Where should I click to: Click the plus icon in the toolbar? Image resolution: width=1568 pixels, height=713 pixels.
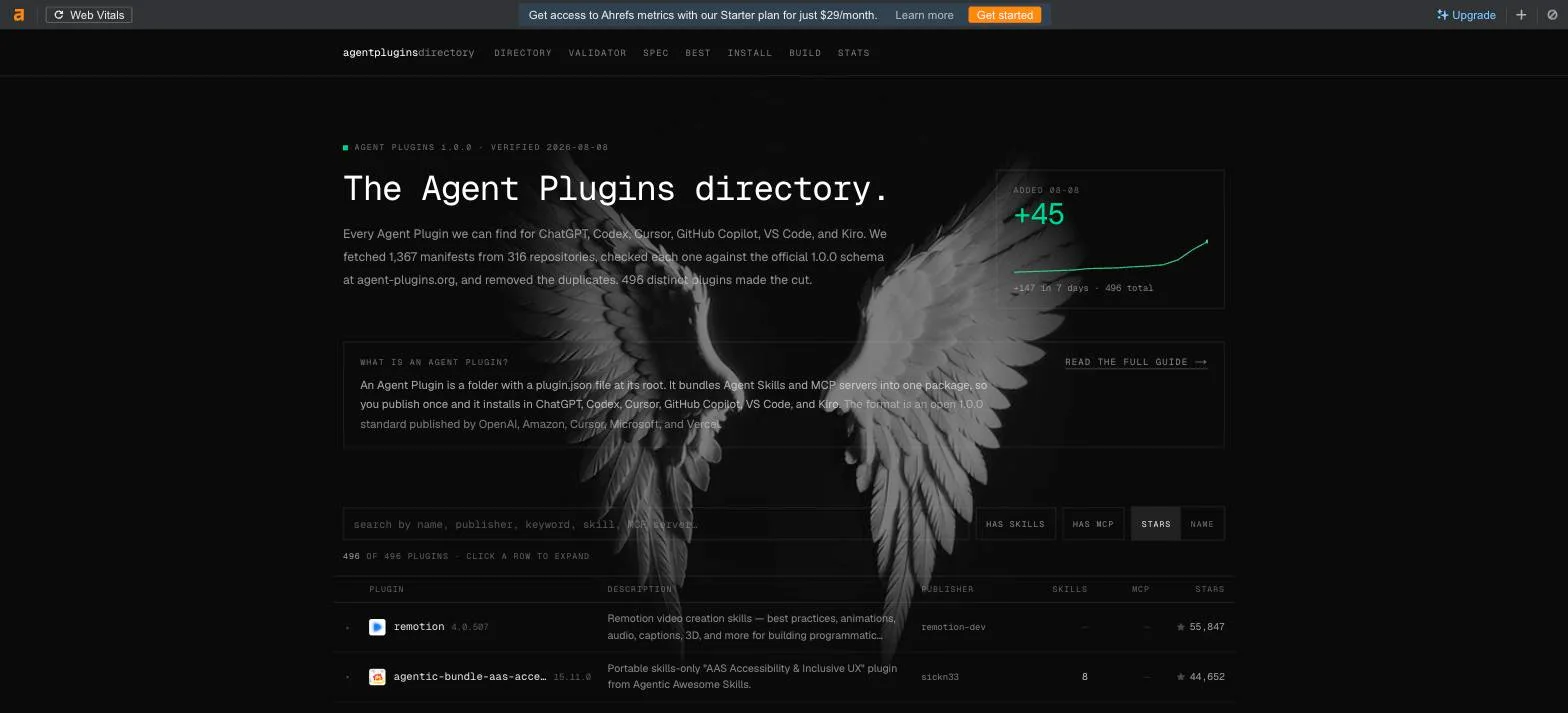[1521, 15]
